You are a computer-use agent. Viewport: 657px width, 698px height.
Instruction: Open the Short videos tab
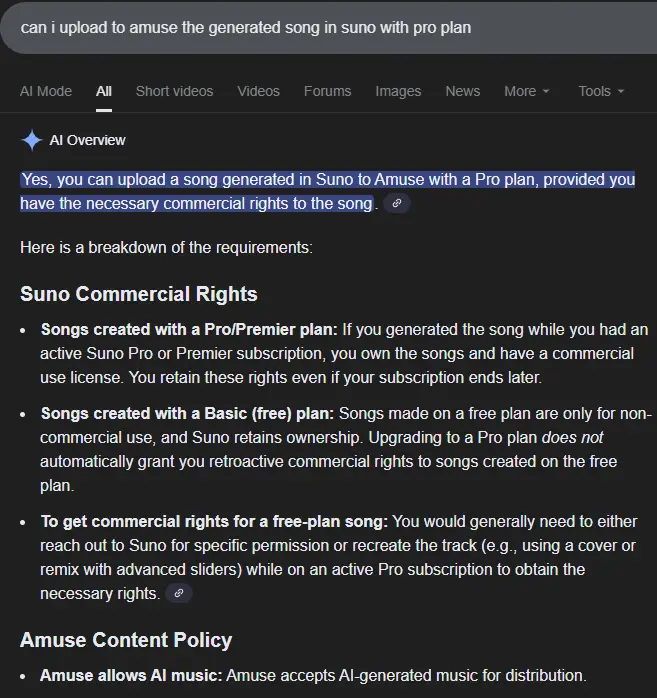pyautogui.click(x=174, y=91)
